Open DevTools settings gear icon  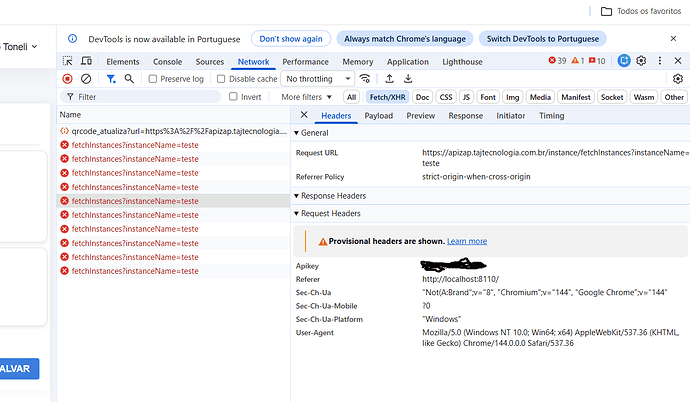coord(641,61)
